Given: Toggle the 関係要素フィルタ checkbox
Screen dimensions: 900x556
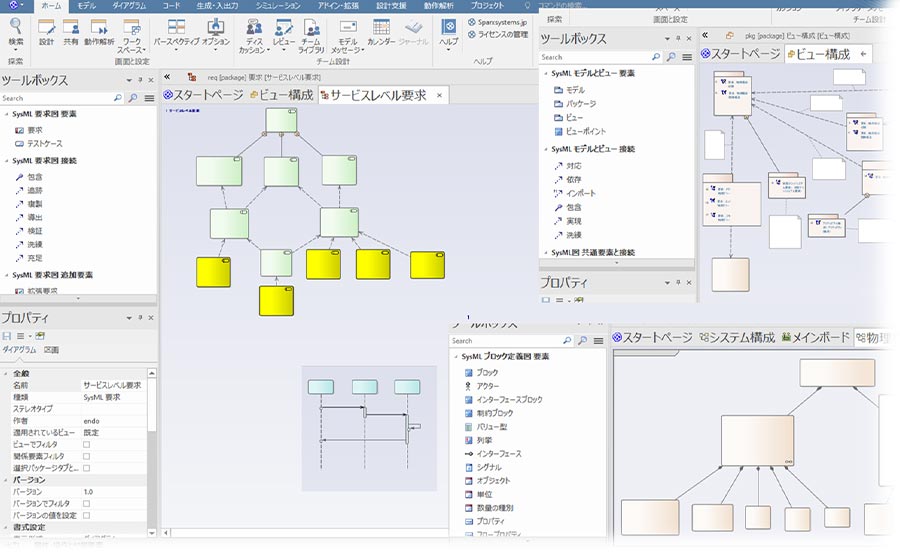Looking at the screenshot, I should (x=86, y=455).
